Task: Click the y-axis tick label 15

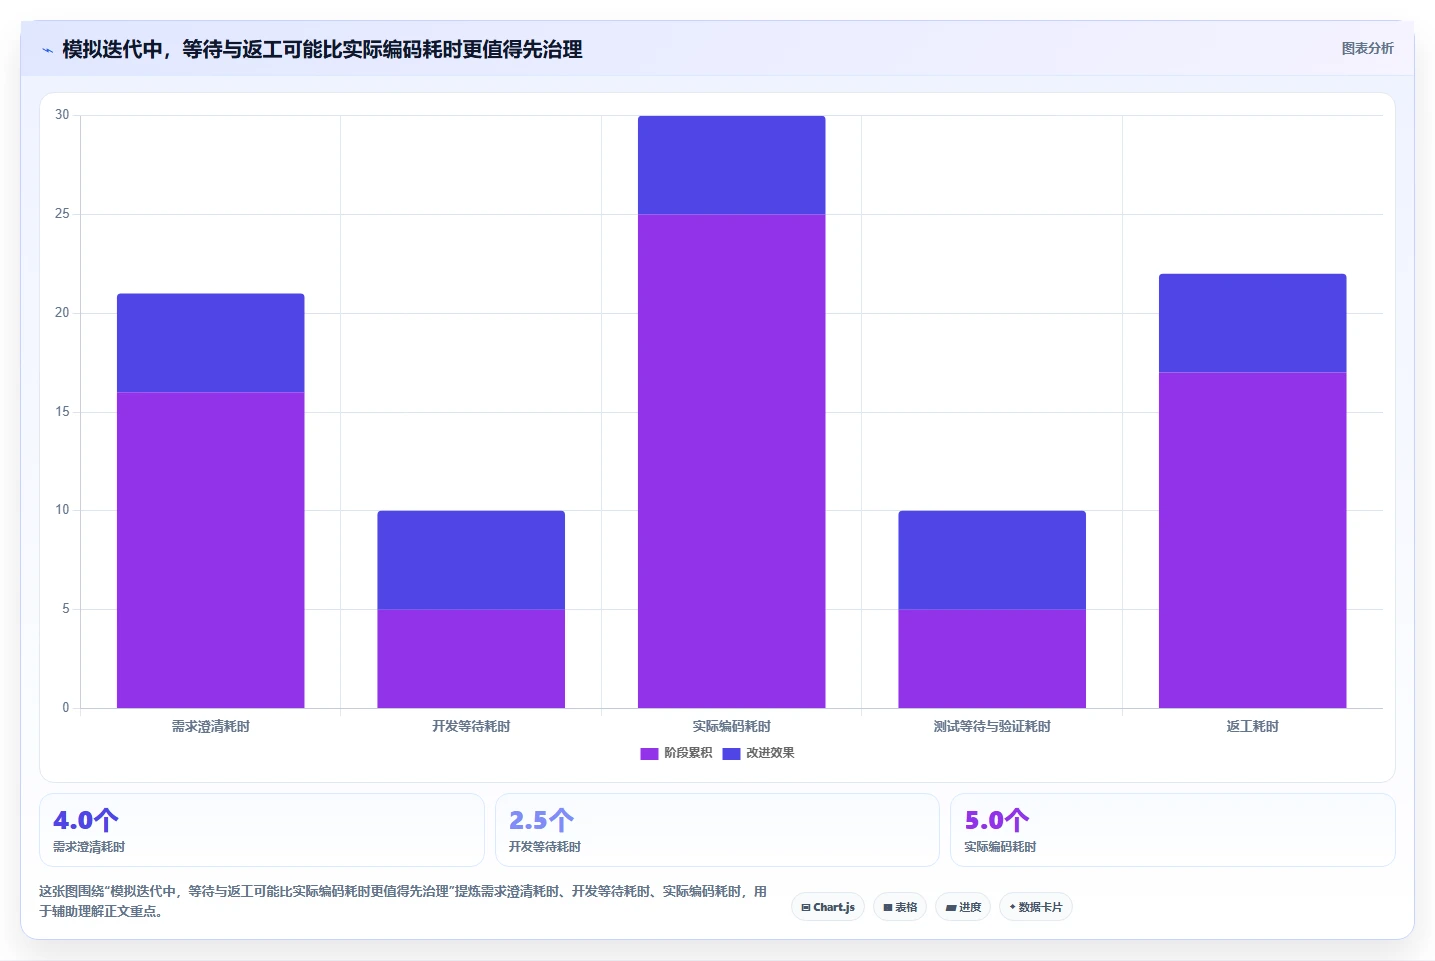Action: click(x=62, y=412)
